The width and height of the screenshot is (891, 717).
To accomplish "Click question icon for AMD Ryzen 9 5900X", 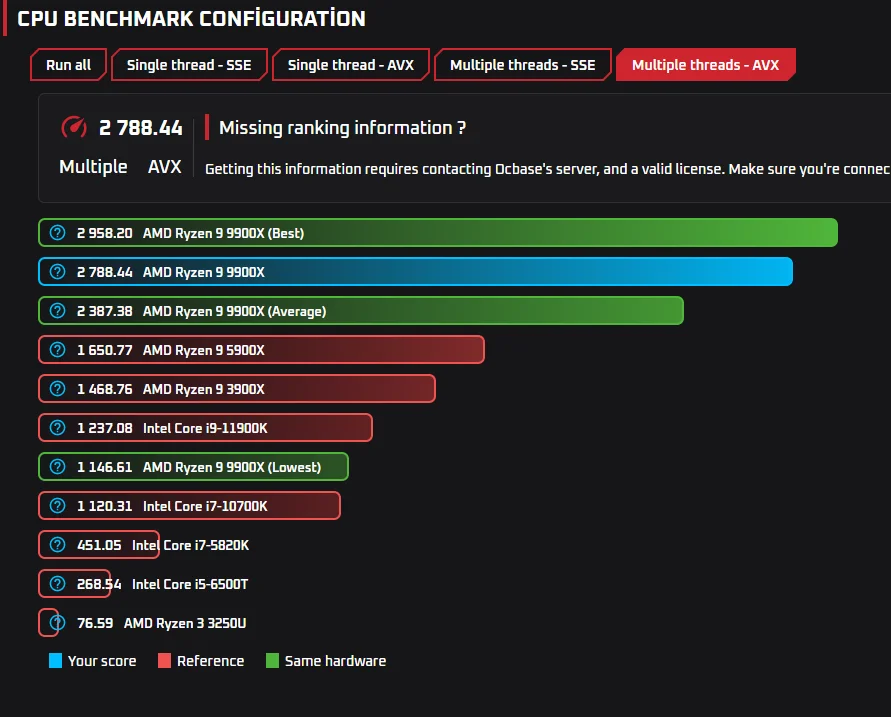I will coord(57,350).
